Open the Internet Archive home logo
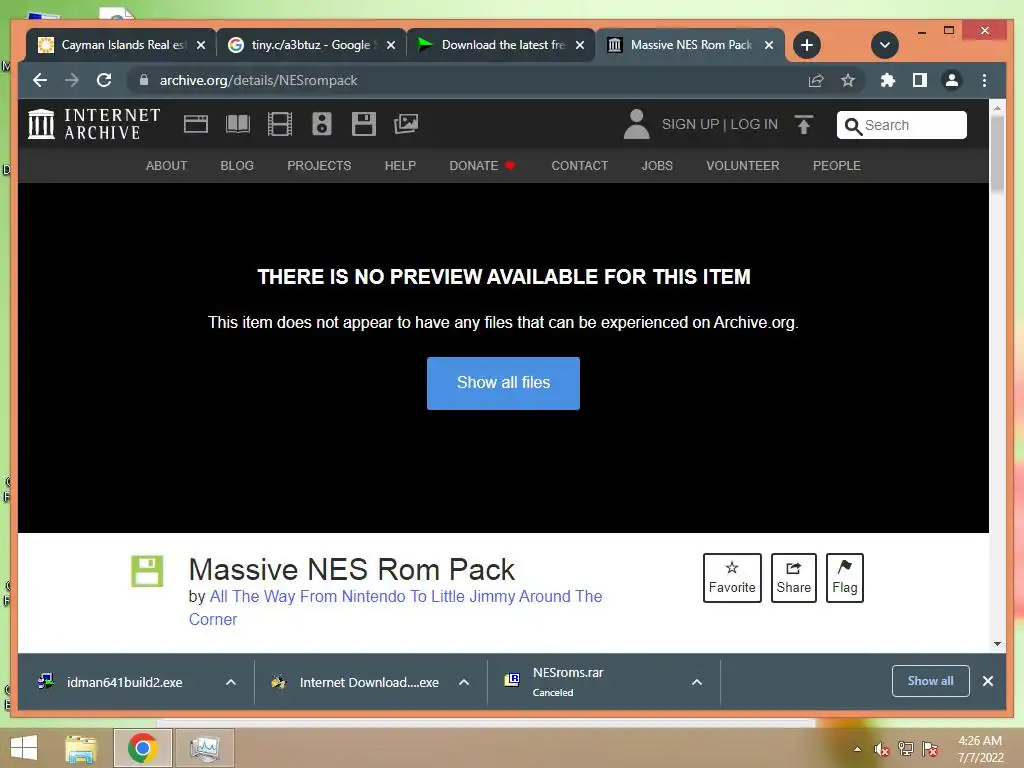The height and width of the screenshot is (768, 1024). [x=94, y=124]
